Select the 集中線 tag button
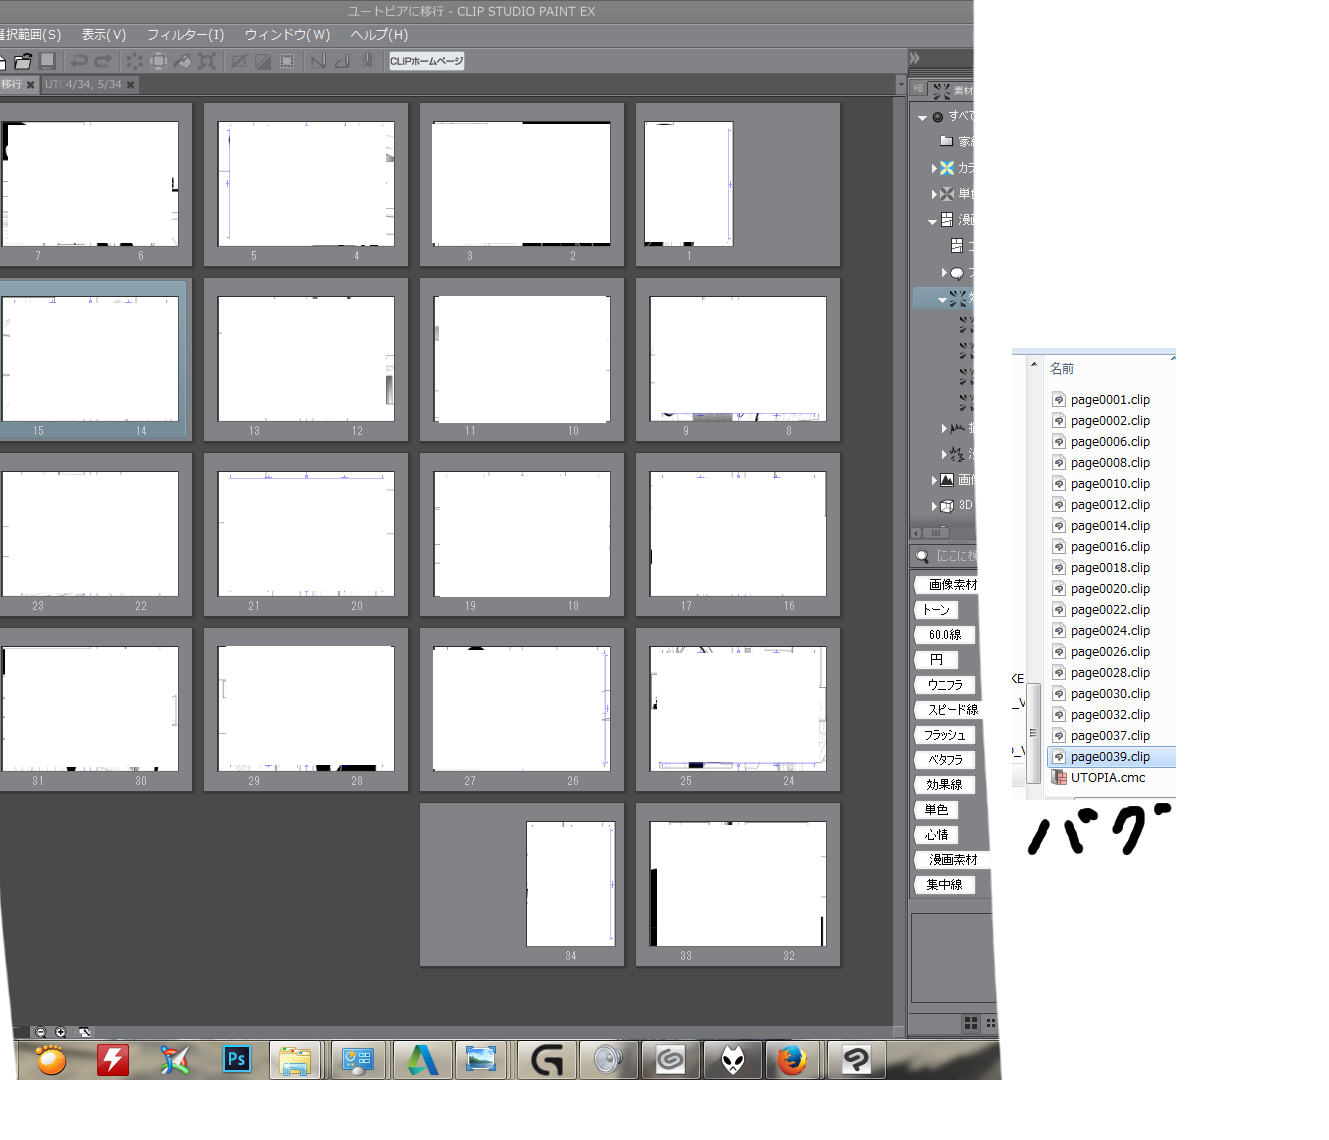The image size is (1329, 1140). click(945, 885)
